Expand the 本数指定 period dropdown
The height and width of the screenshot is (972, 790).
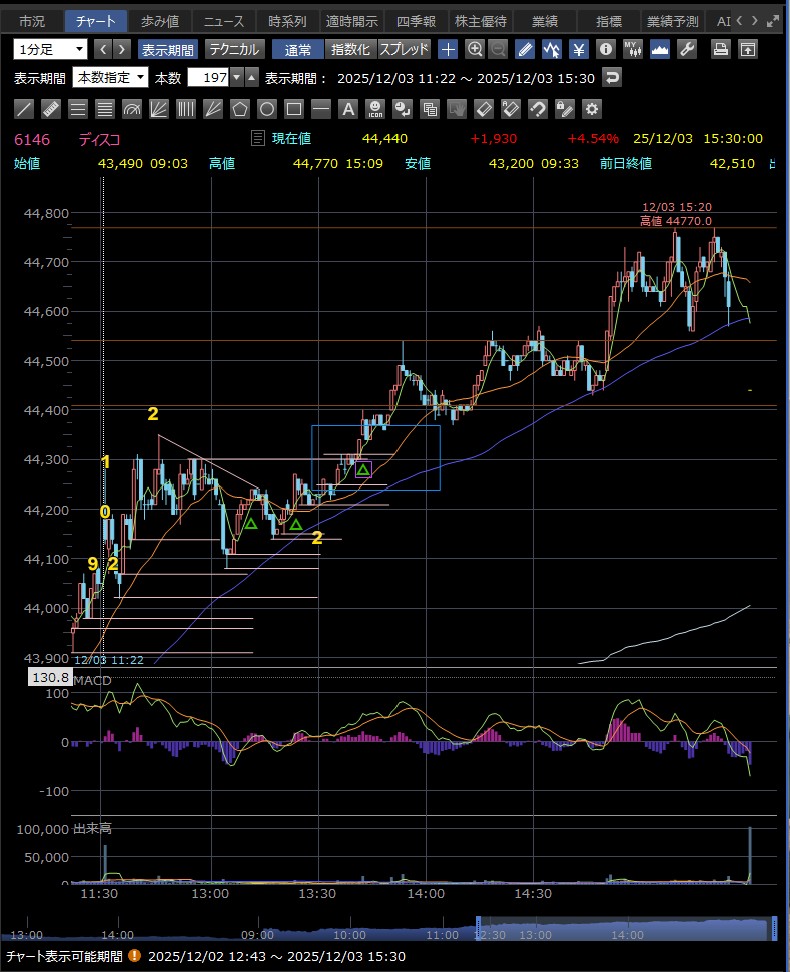[x=111, y=78]
